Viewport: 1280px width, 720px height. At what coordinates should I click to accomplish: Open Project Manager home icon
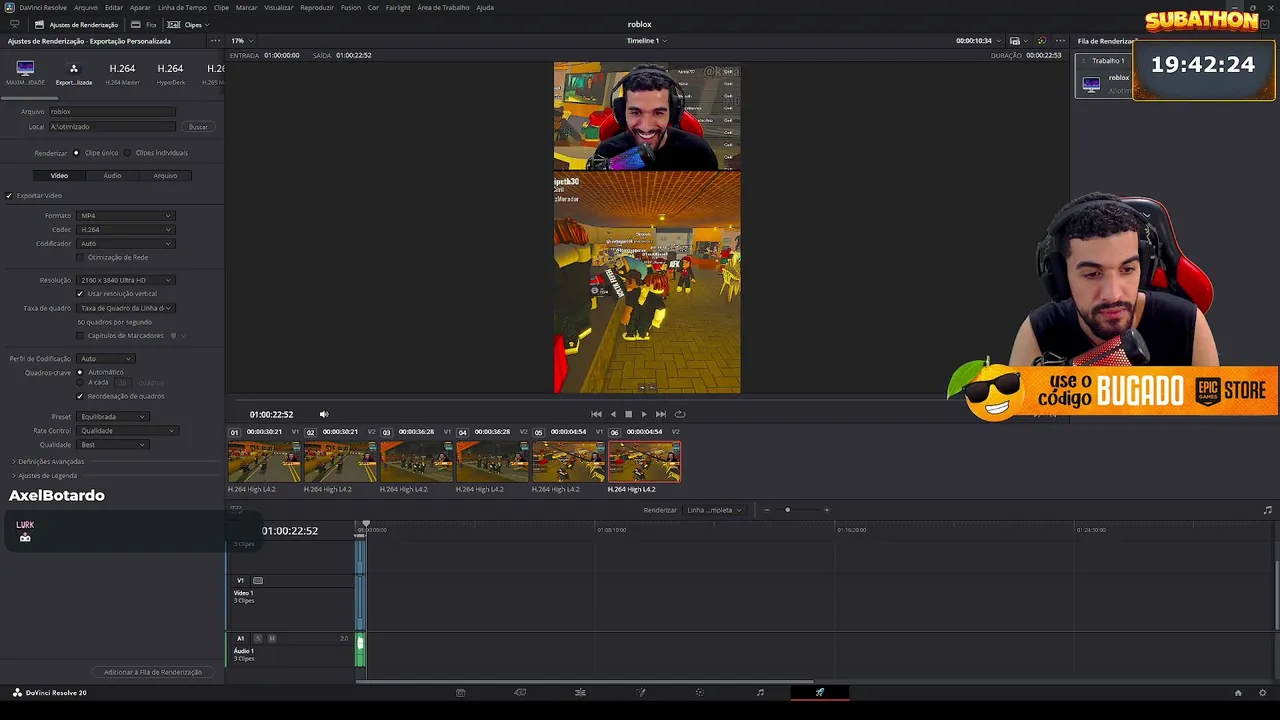(x=1237, y=692)
